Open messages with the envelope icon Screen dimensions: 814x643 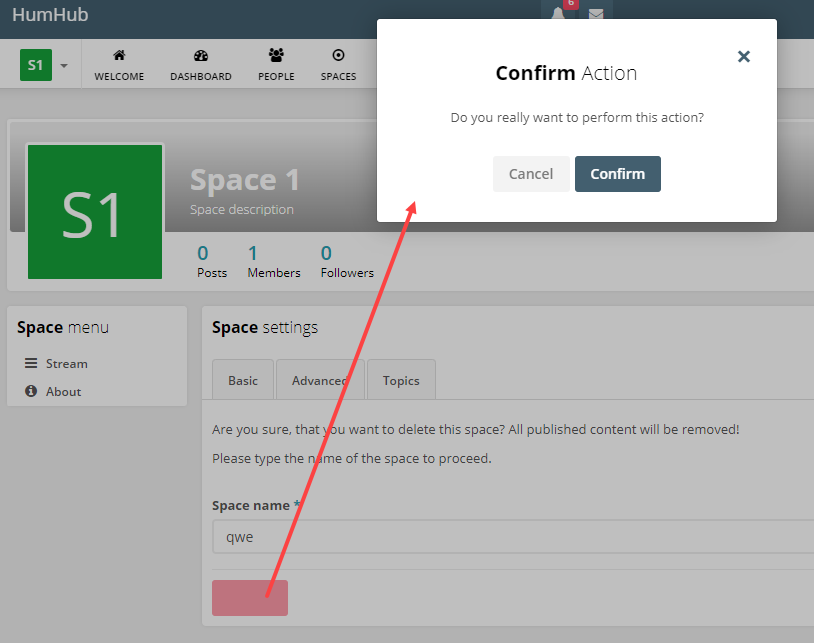click(596, 16)
